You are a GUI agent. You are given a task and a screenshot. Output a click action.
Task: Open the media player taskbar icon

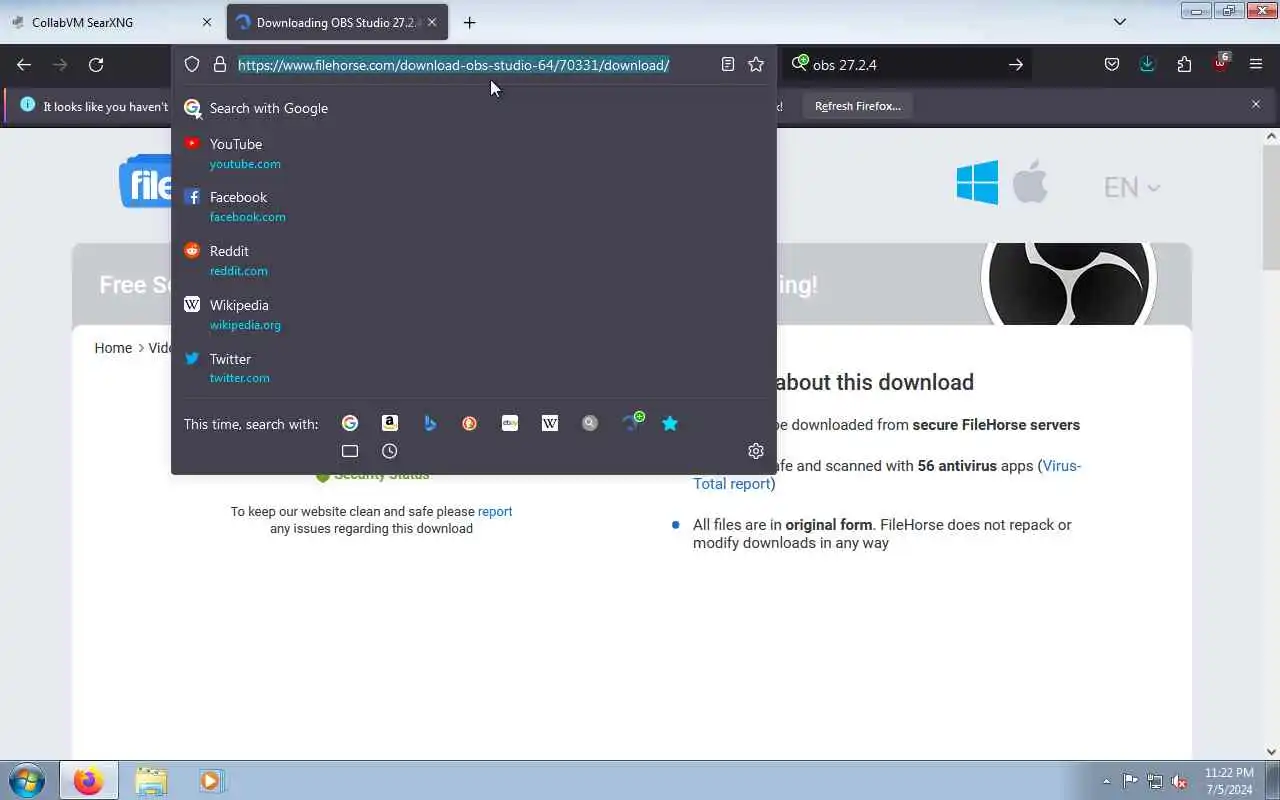coord(211,780)
